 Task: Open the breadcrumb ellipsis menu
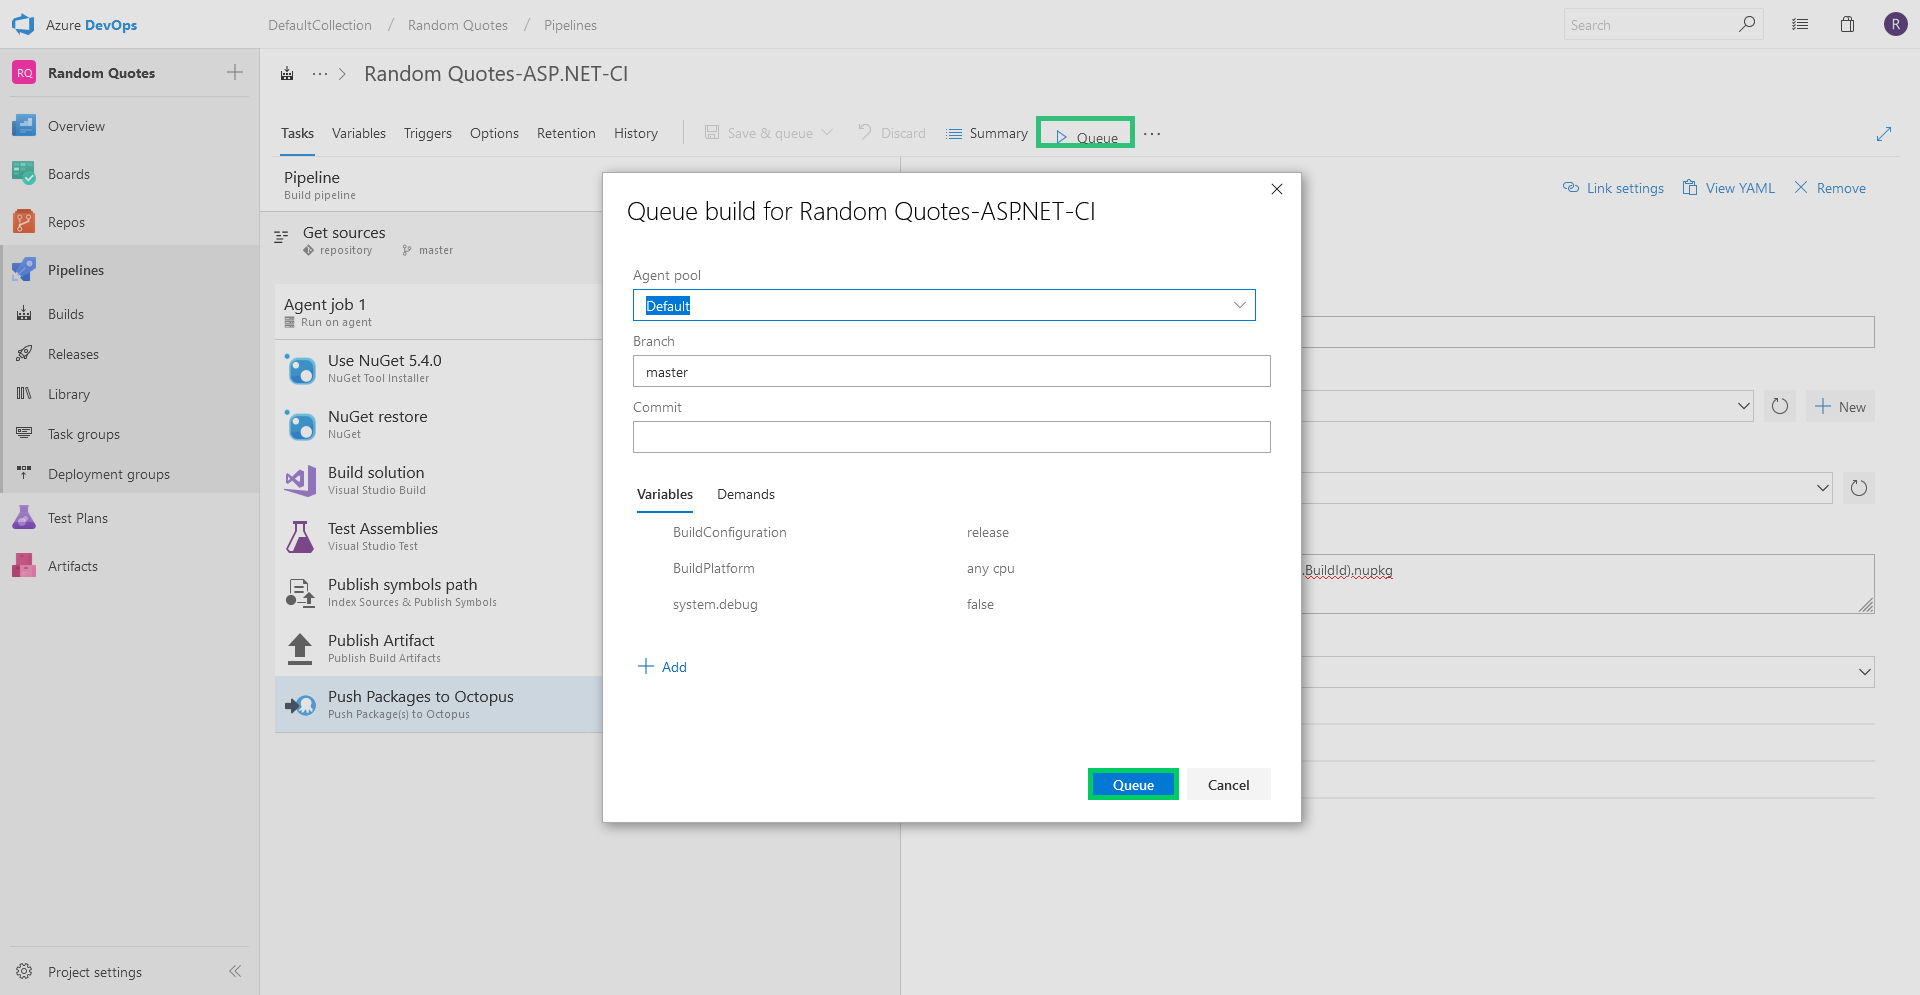(x=320, y=74)
